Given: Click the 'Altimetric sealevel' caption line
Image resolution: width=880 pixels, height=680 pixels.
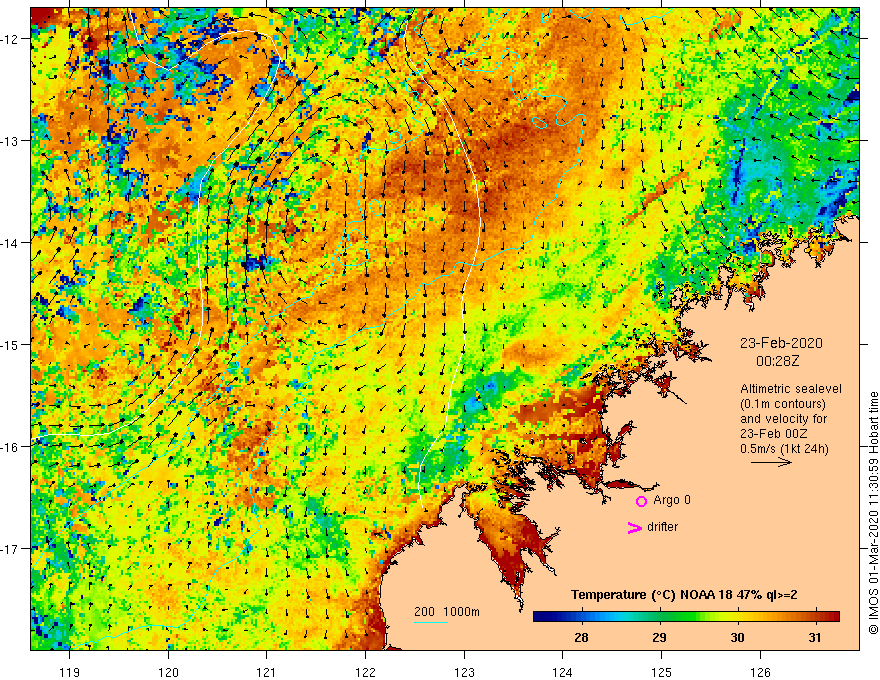Looking at the screenshot, I should coord(791,389).
